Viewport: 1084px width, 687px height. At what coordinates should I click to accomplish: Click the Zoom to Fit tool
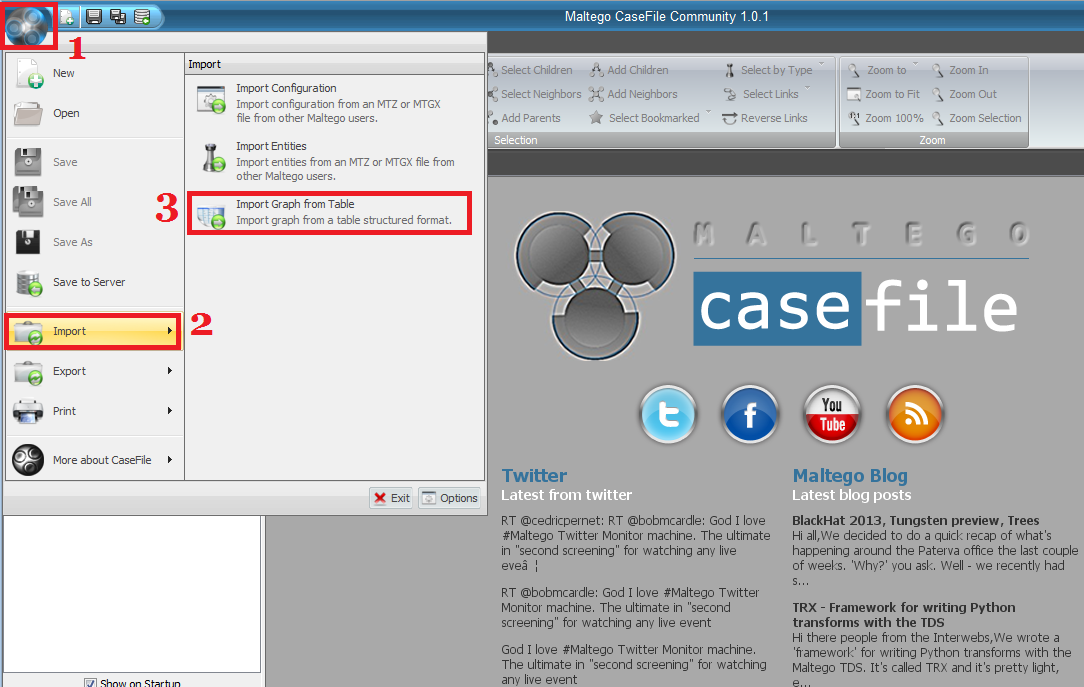click(884, 94)
